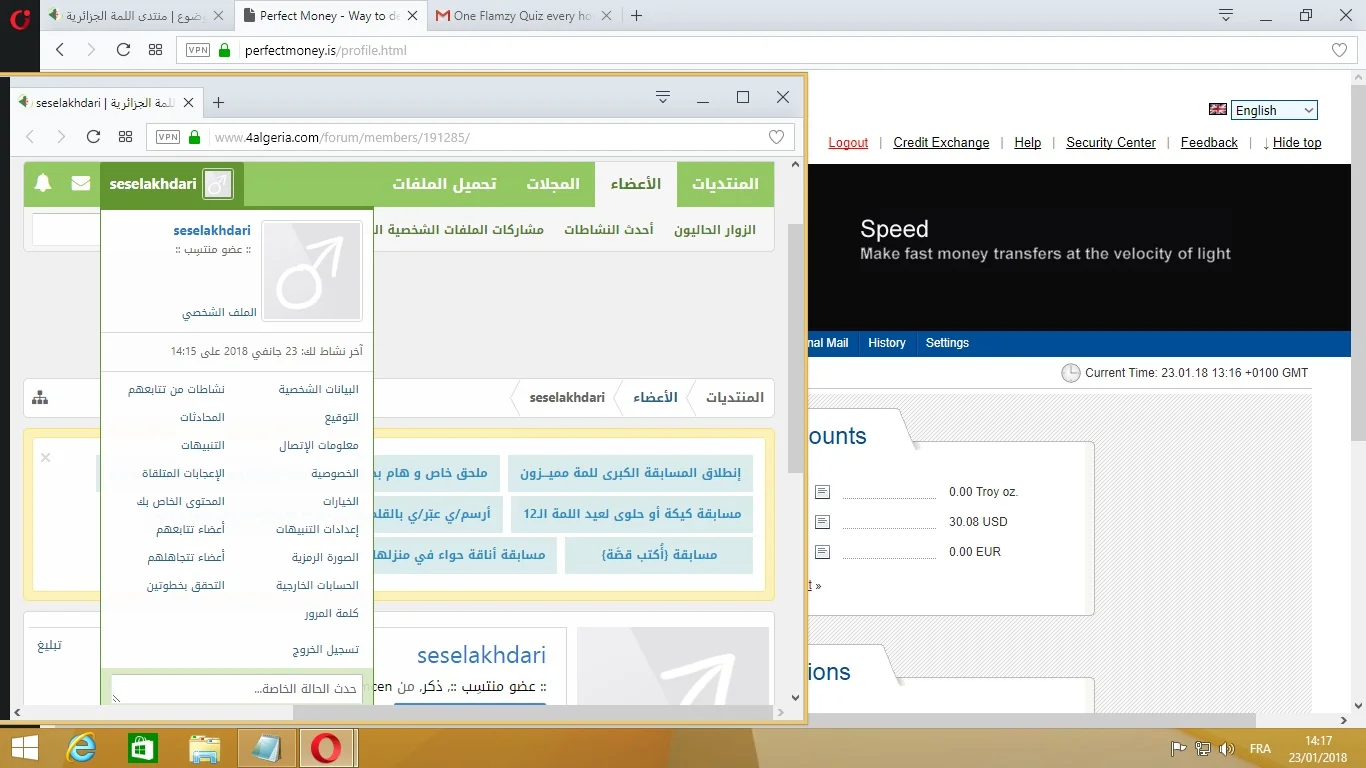Click the bookmark heart icon for perfectmoney.is
Image resolution: width=1366 pixels, height=768 pixels.
pyautogui.click(x=1339, y=50)
